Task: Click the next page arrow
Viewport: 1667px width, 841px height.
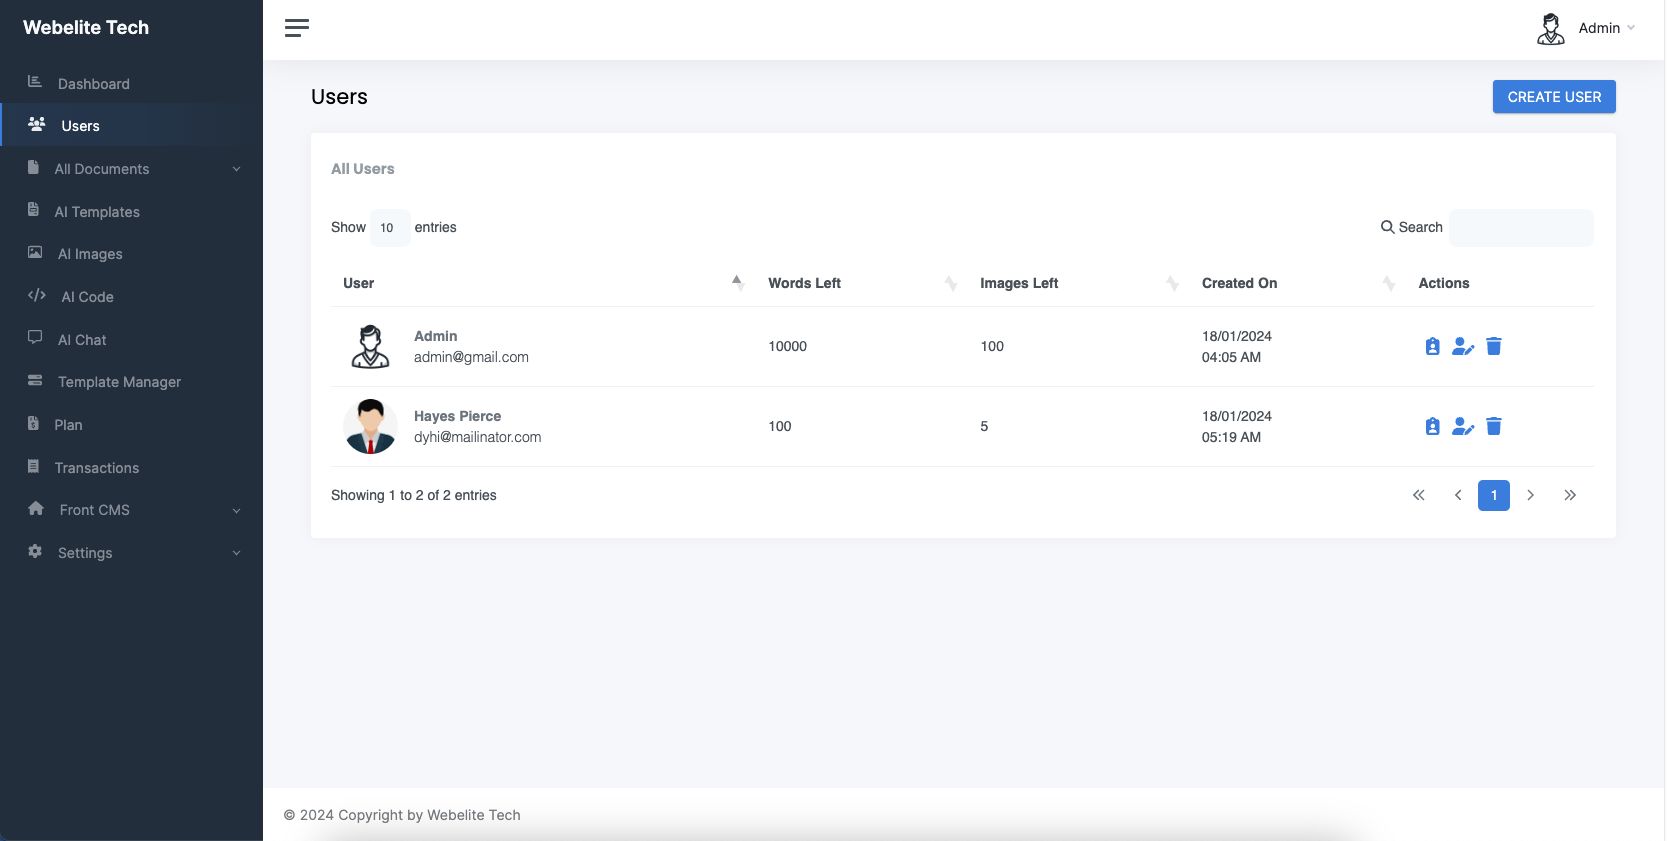Action: 1530,495
